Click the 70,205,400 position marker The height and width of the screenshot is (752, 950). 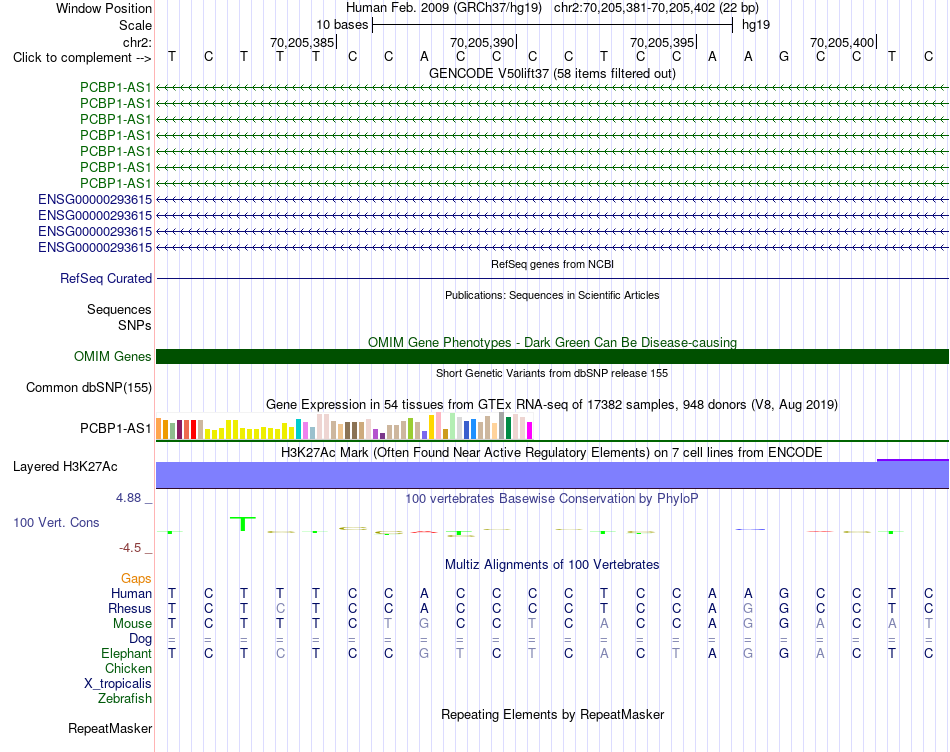[x=842, y=42]
